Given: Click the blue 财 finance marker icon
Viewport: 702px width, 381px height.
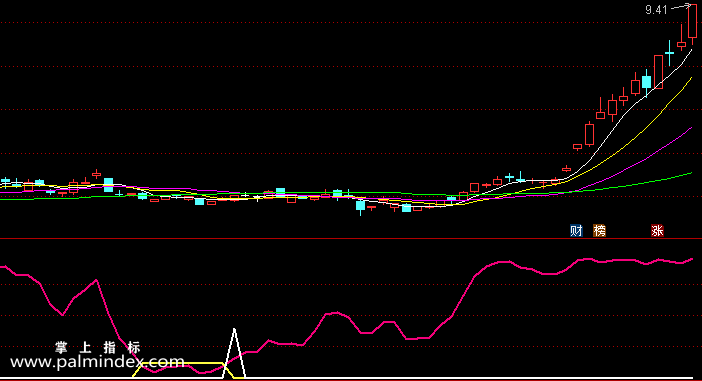Looking at the screenshot, I should tap(576, 231).
